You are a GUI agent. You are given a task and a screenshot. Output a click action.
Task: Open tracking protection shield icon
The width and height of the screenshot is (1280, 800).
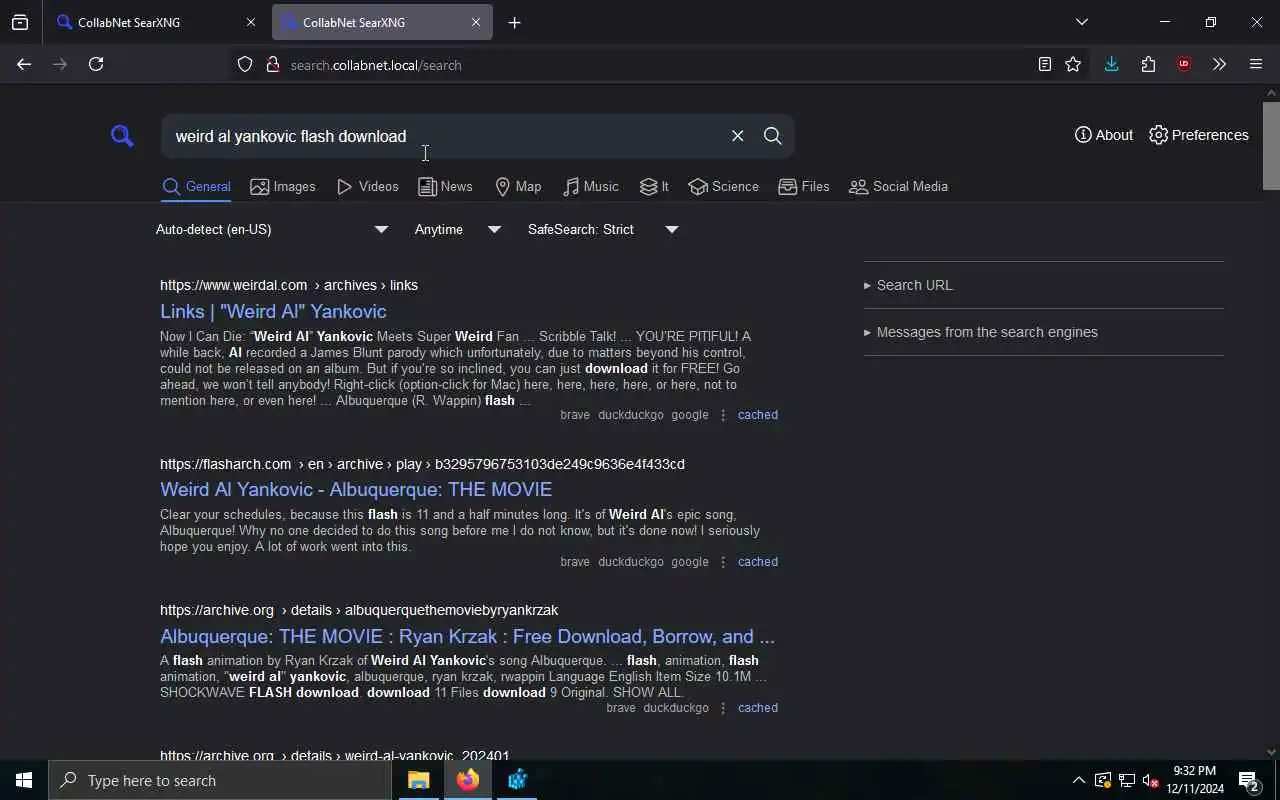coord(245,64)
